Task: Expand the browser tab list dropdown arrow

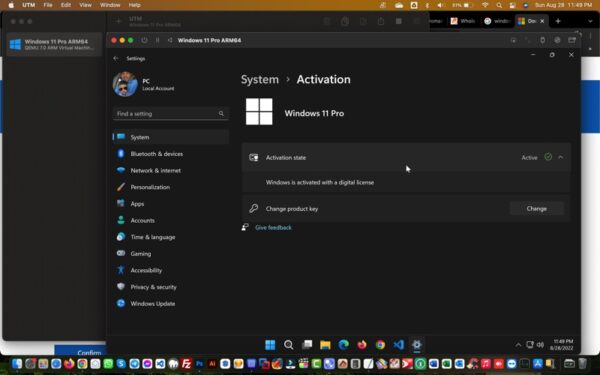Action: [x=590, y=21]
